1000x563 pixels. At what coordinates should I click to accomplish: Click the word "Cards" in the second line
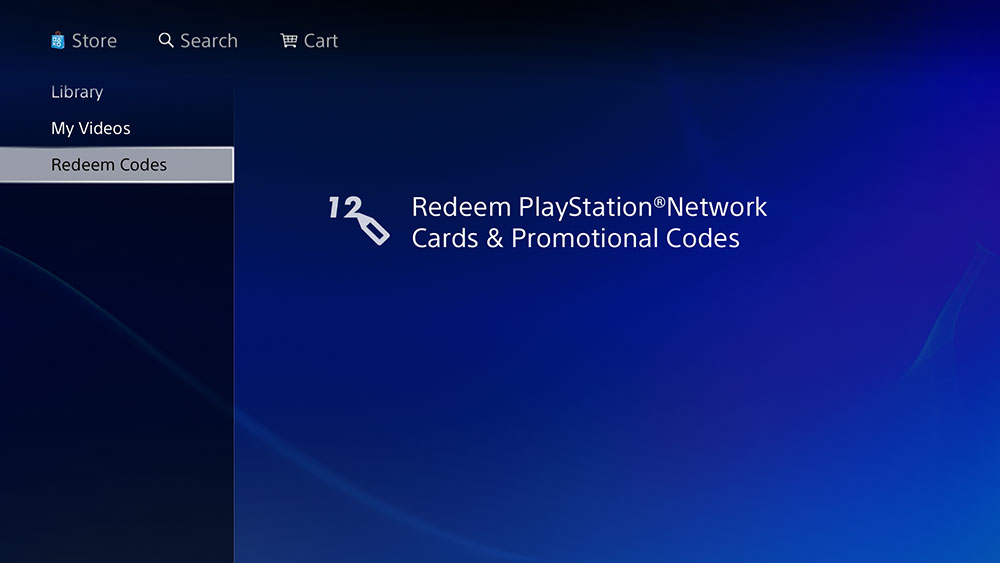click(445, 238)
